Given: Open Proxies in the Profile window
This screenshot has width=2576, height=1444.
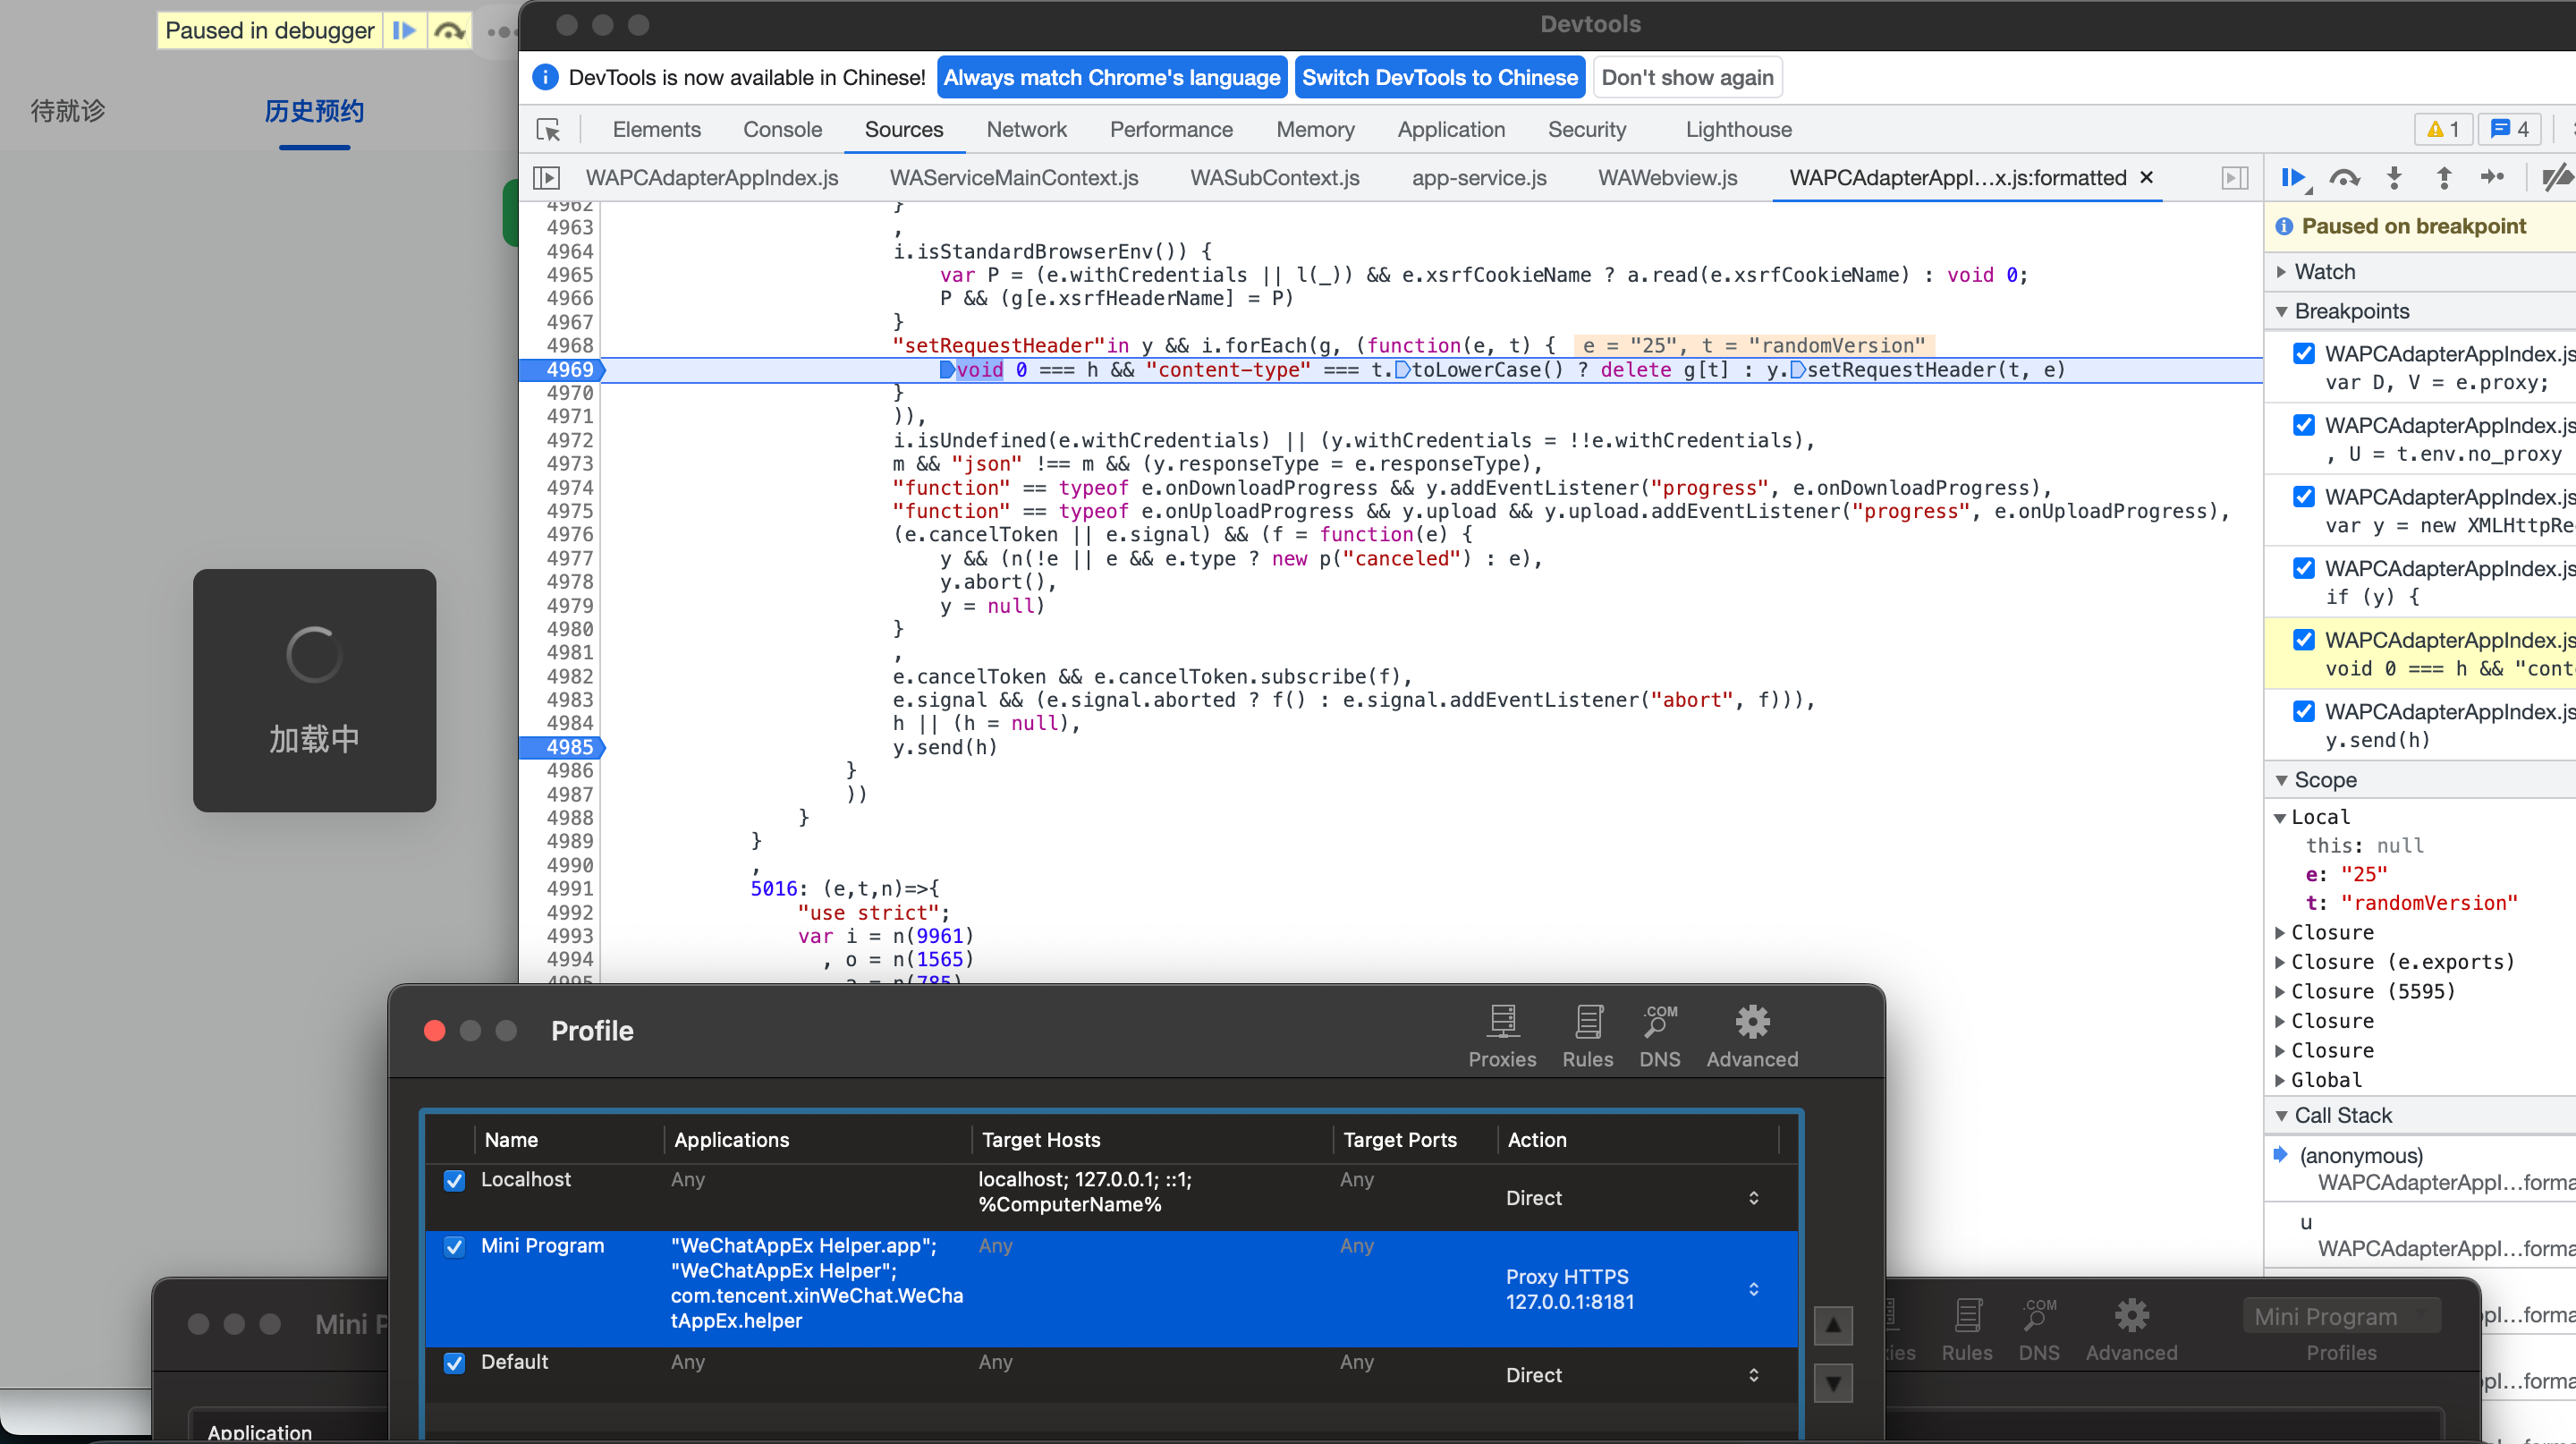Looking at the screenshot, I should [x=1502, y=1037].
